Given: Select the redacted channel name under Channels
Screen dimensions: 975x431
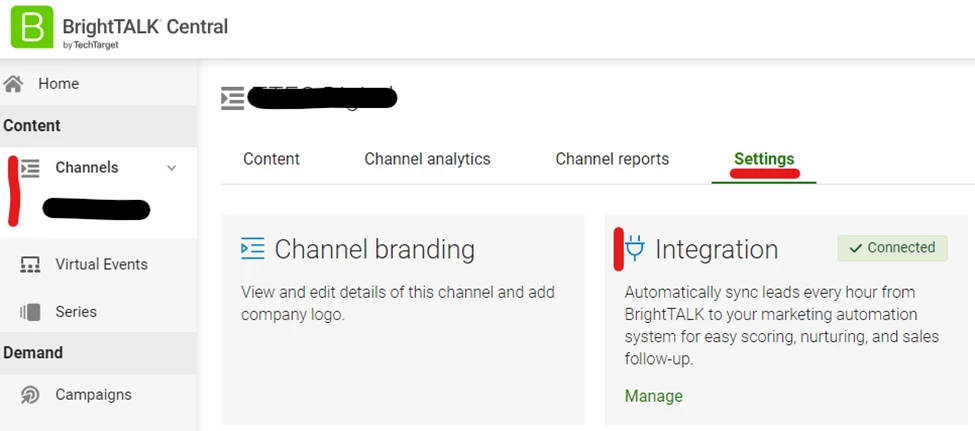Looking at the screenshot, I should 96,210.
